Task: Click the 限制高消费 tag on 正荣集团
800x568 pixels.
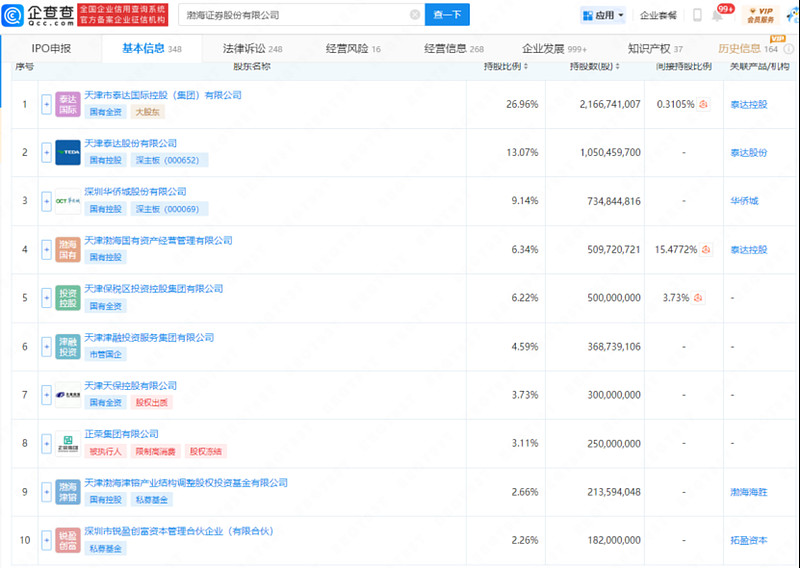Action: tap(156, 451)
